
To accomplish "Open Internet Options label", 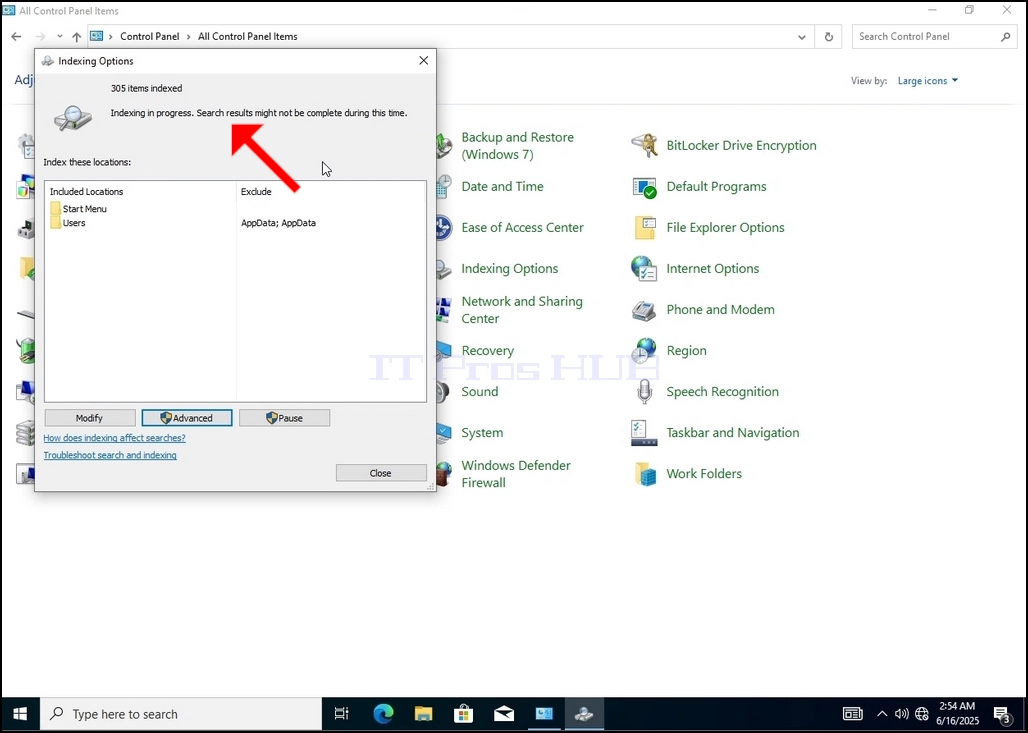I will pos(713,268).
